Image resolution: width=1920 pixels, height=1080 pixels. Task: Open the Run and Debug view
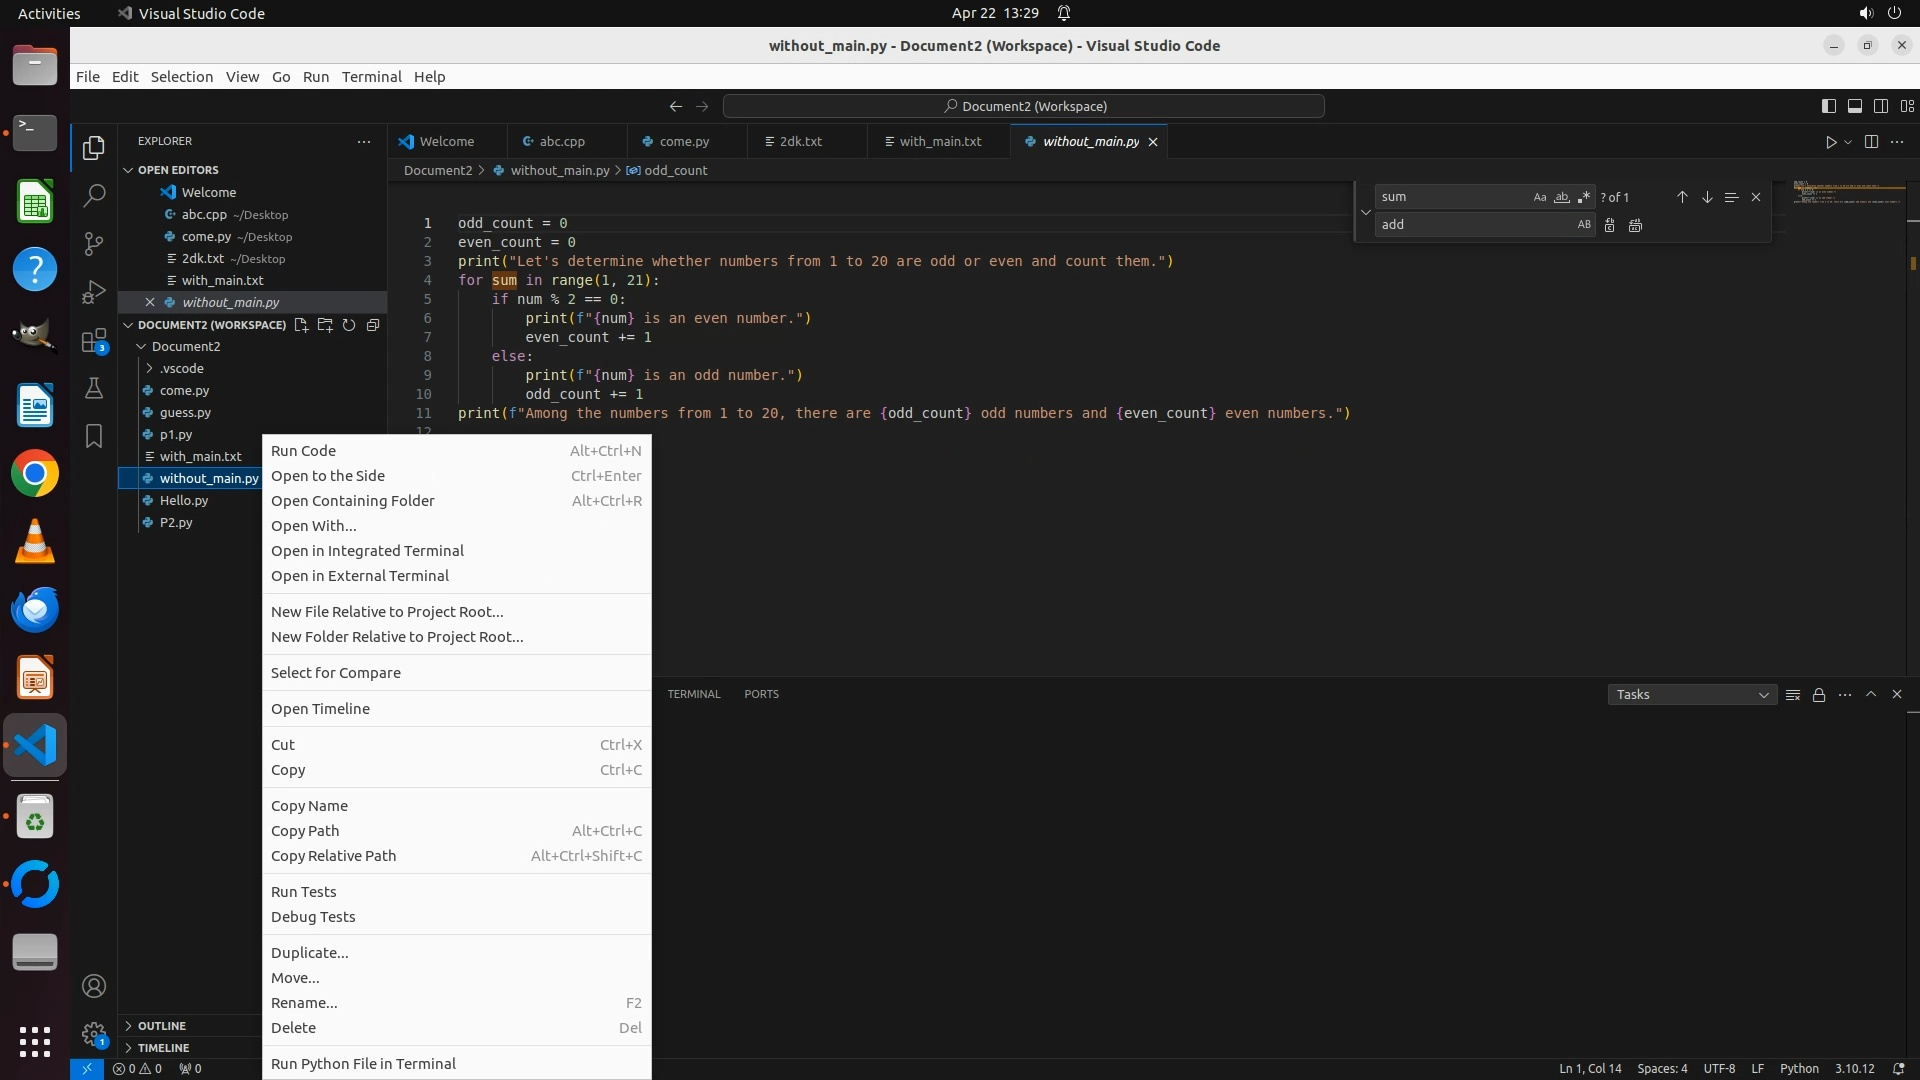coord(94,292)
